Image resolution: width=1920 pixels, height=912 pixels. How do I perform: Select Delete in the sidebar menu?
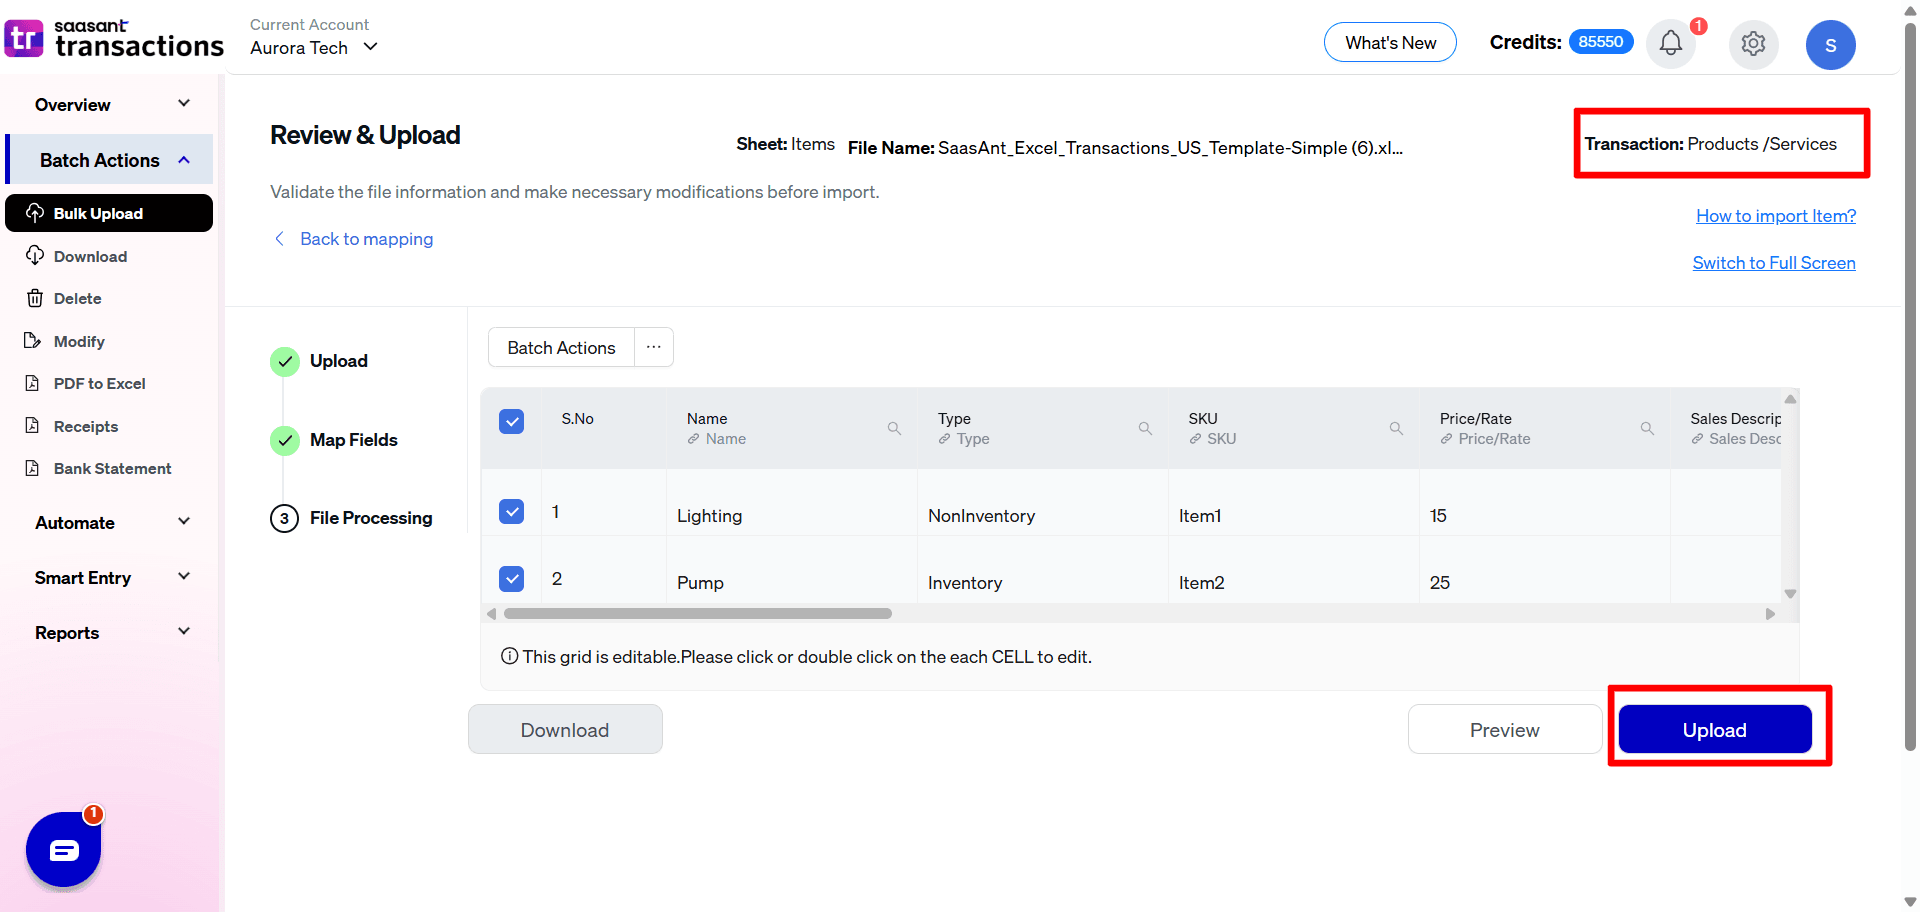(77, 298)
